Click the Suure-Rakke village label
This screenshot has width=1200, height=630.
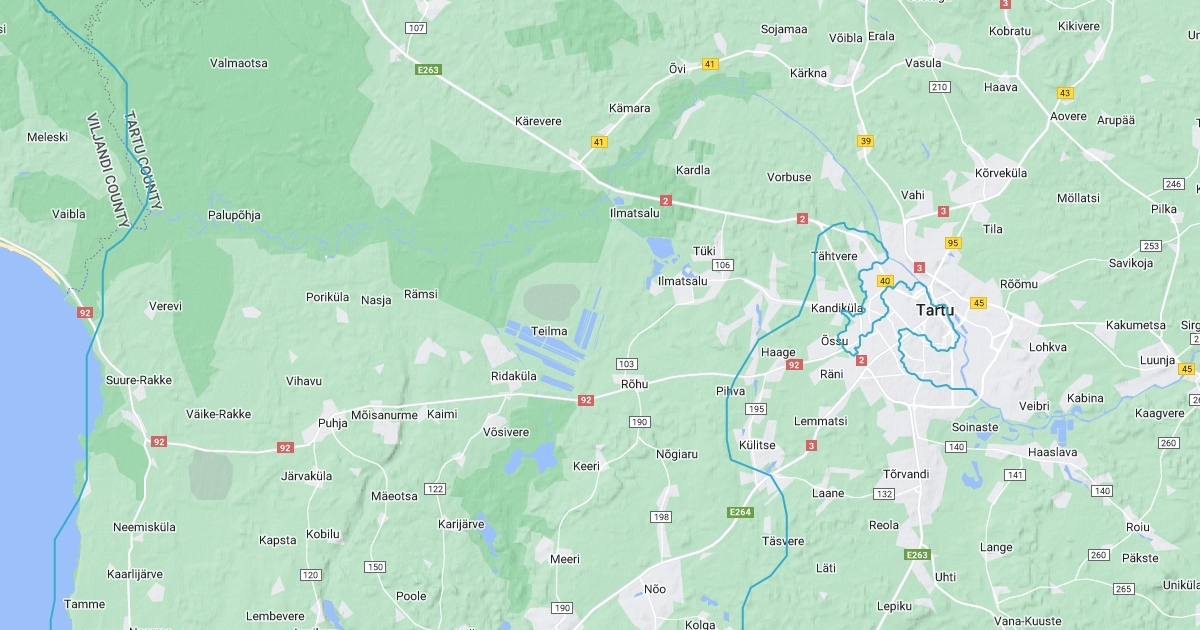(x=139, y=380)
